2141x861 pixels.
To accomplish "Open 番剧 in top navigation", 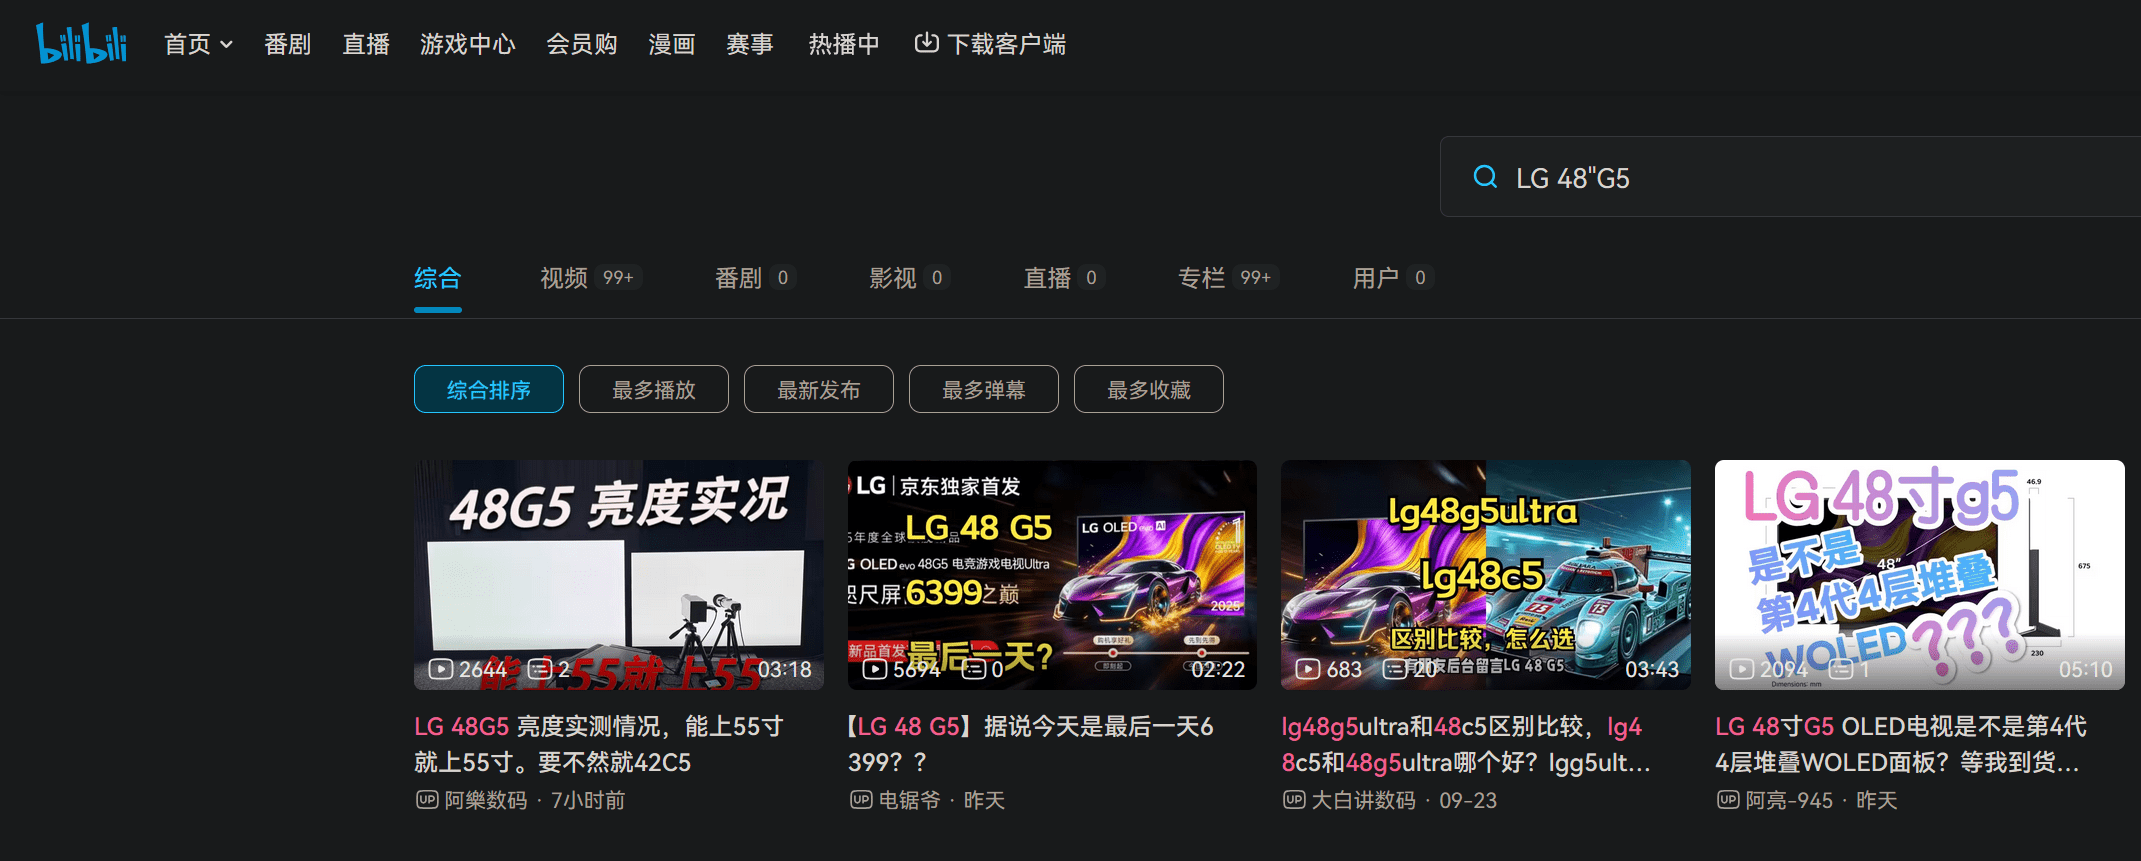I will [287, 44].
